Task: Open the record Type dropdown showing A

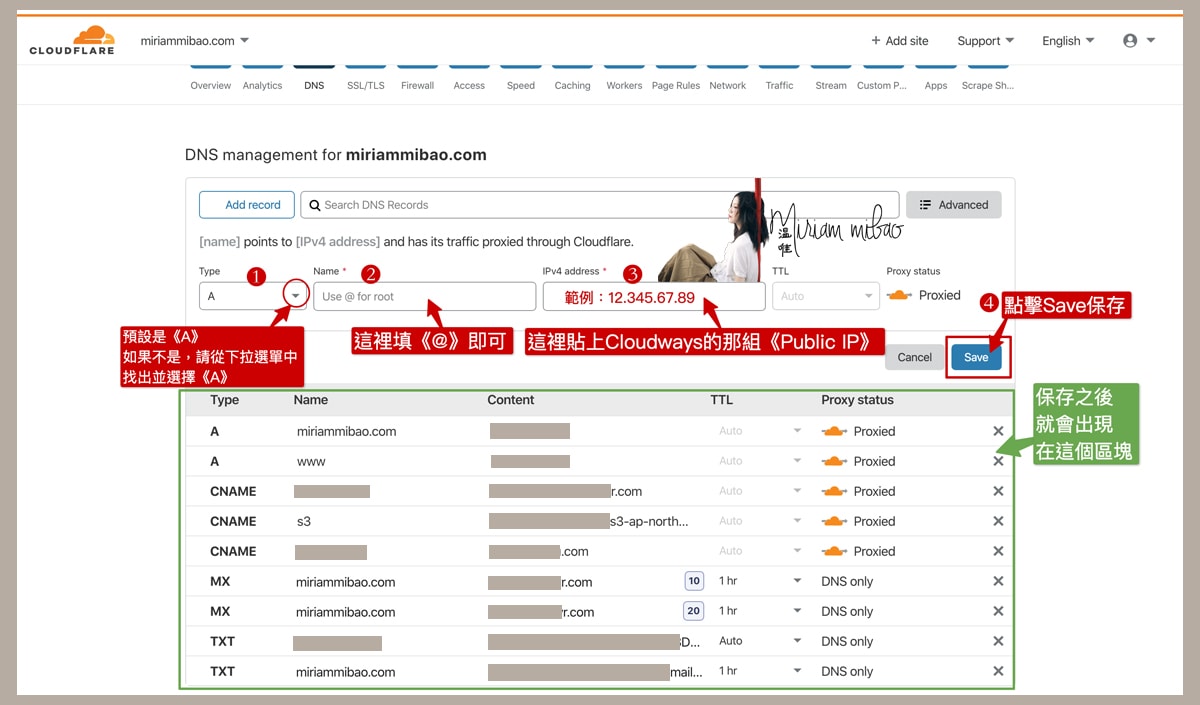Action: [x=252, y=296]
